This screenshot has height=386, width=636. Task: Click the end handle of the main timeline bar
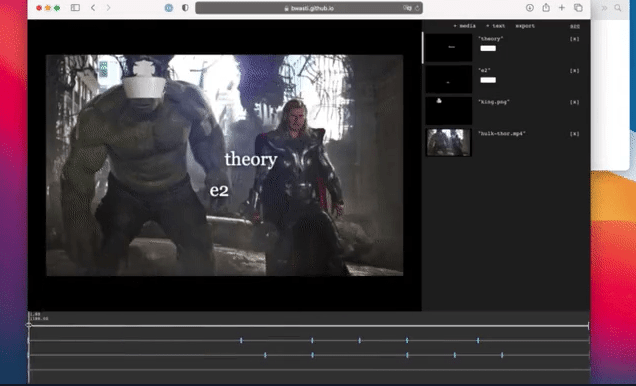(x=588, y=326)
